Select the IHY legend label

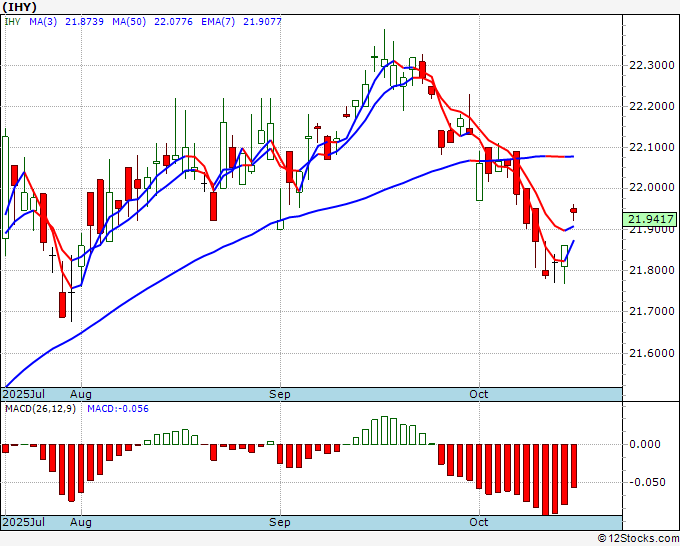click(12, 21)
